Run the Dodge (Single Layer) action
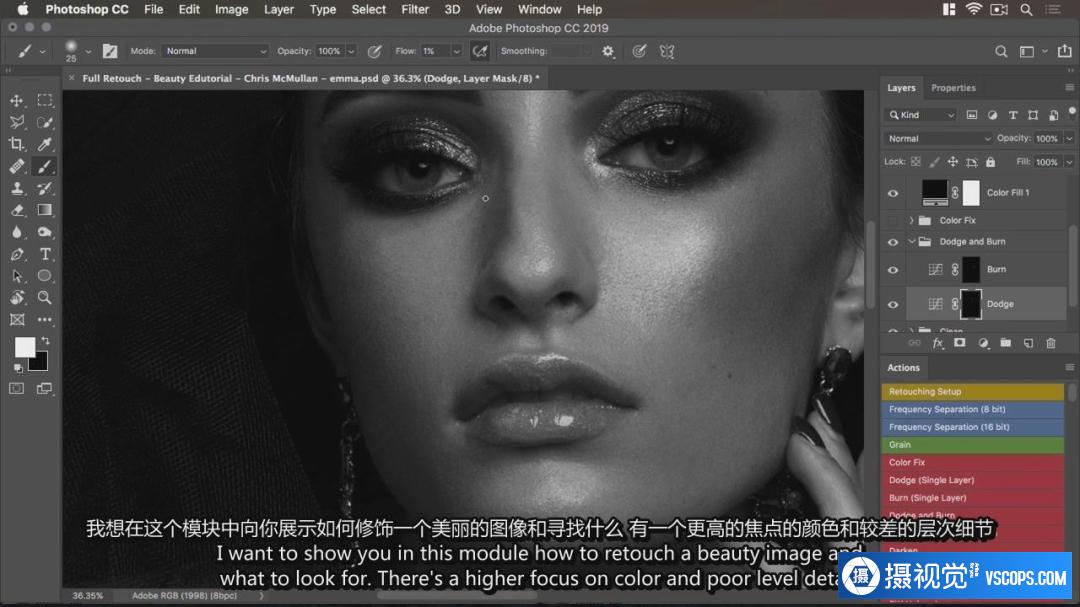1080x607 pixels. coord(973,480)
